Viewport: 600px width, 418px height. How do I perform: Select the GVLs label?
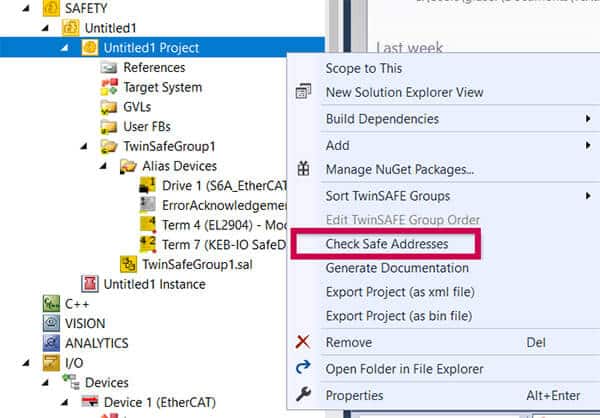coord(137,107)
